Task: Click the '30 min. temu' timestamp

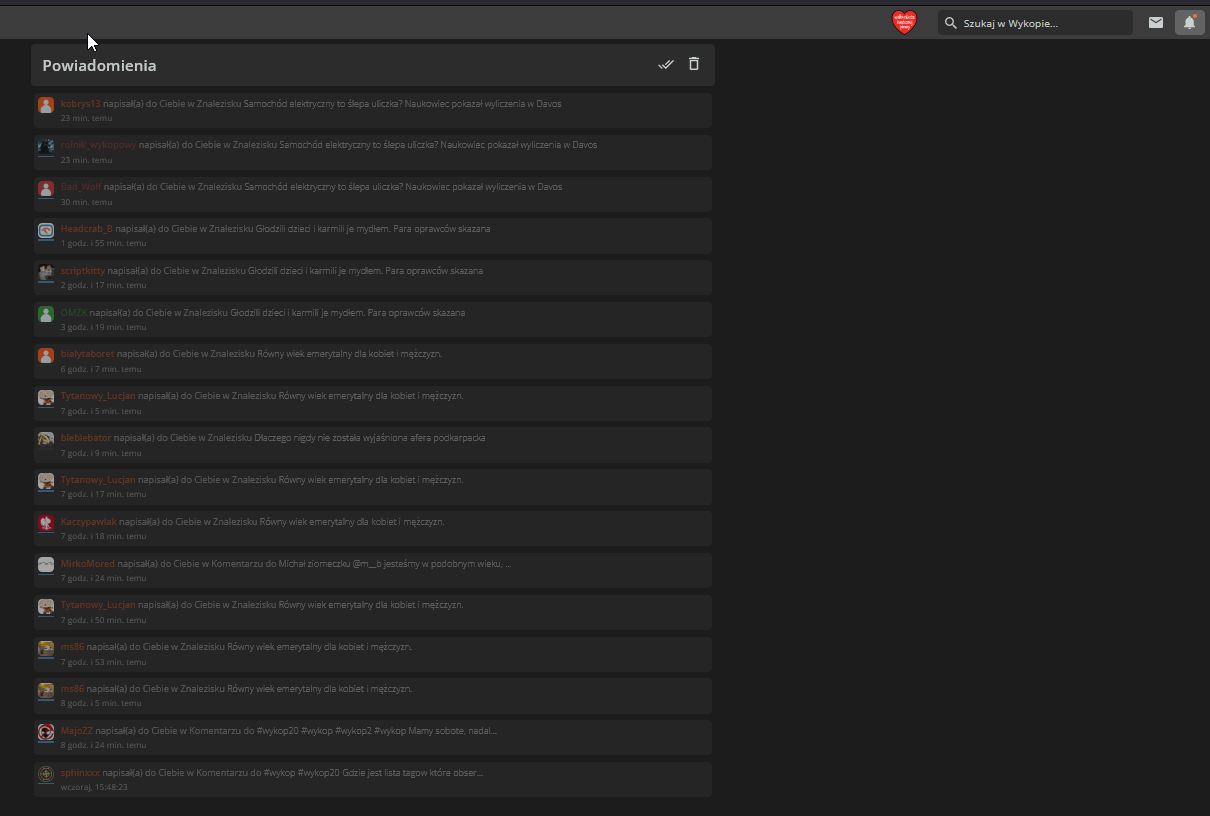Action: pos(86,202)
